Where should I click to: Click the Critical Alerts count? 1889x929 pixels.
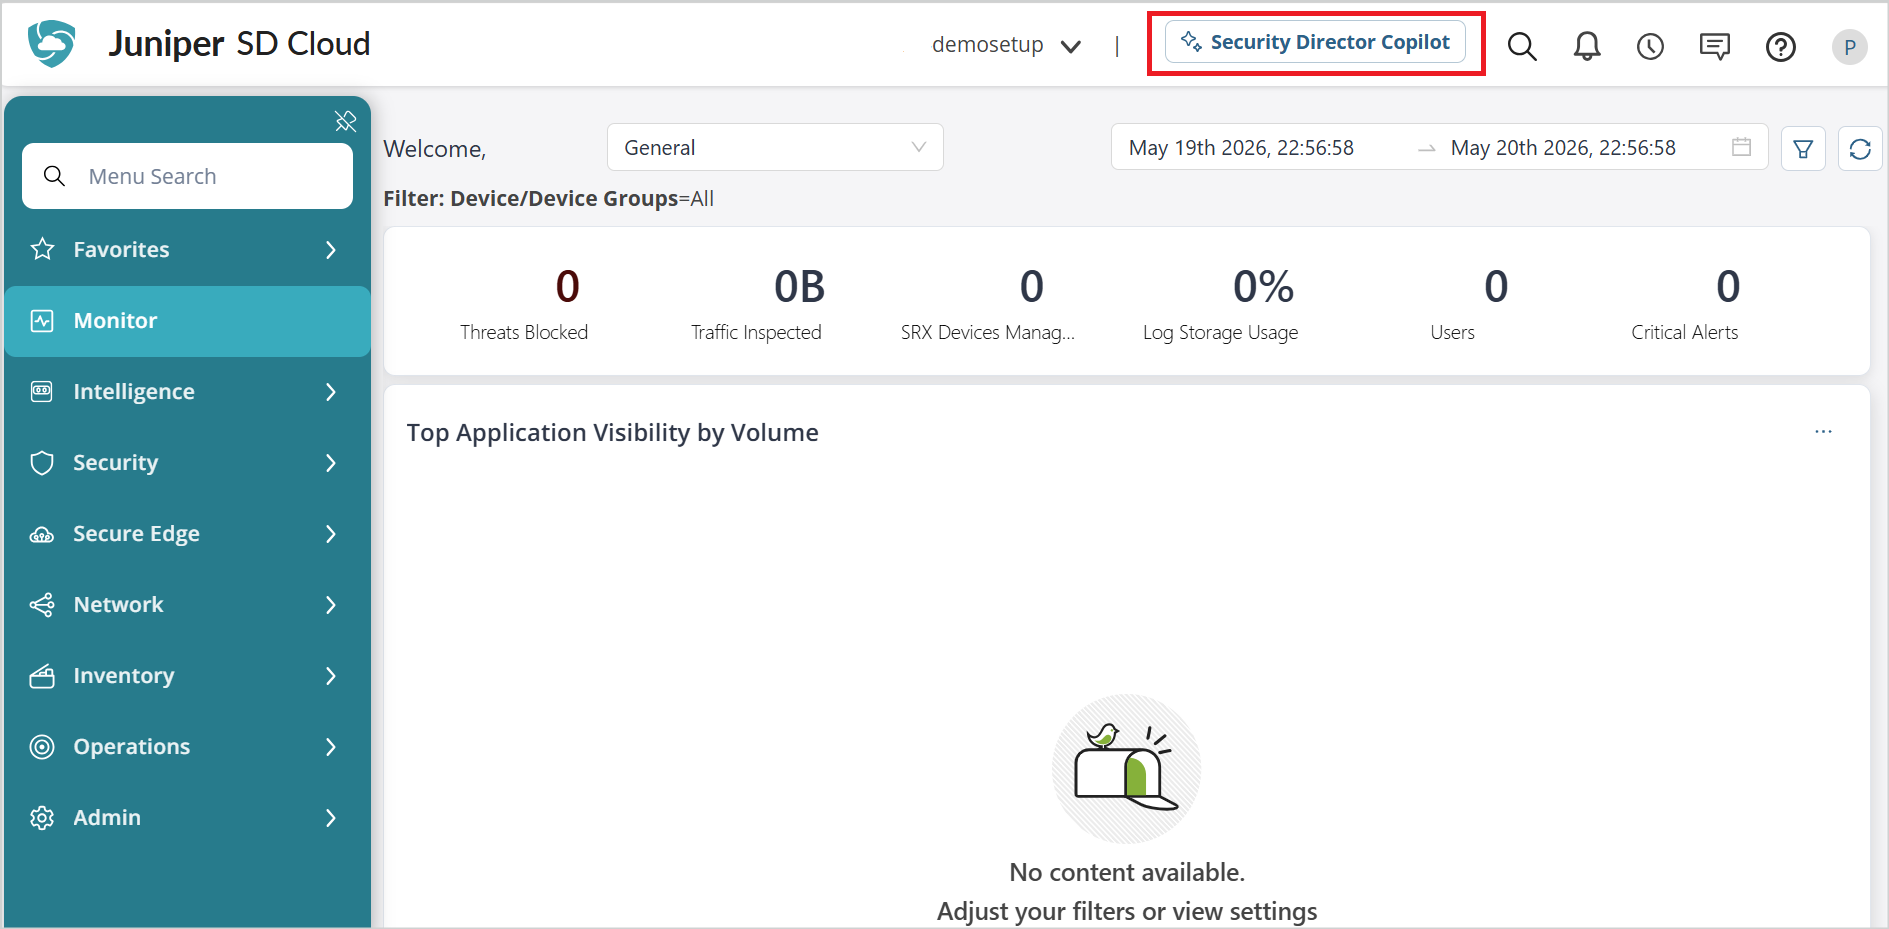tap(1728, 287)
